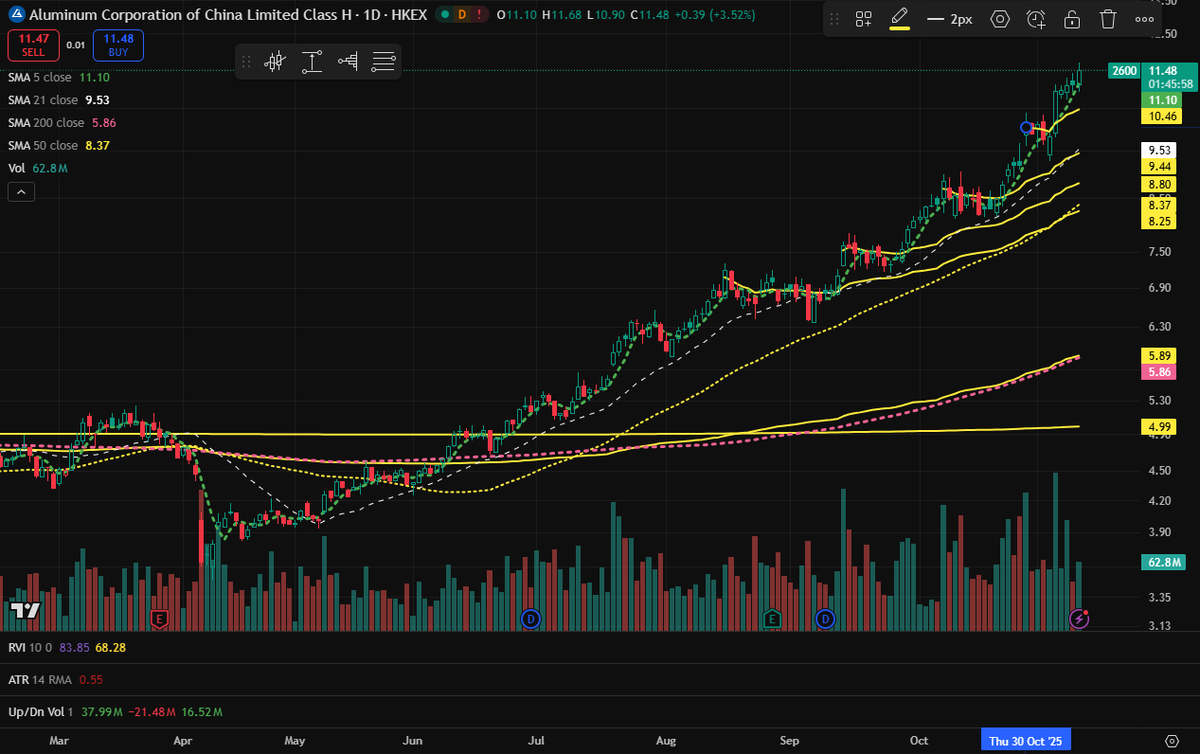Select the ATR 14 RMA indicator legend
Viewport: 1200px width, 754px height.
pyautogui.click(x=57, y=679)
